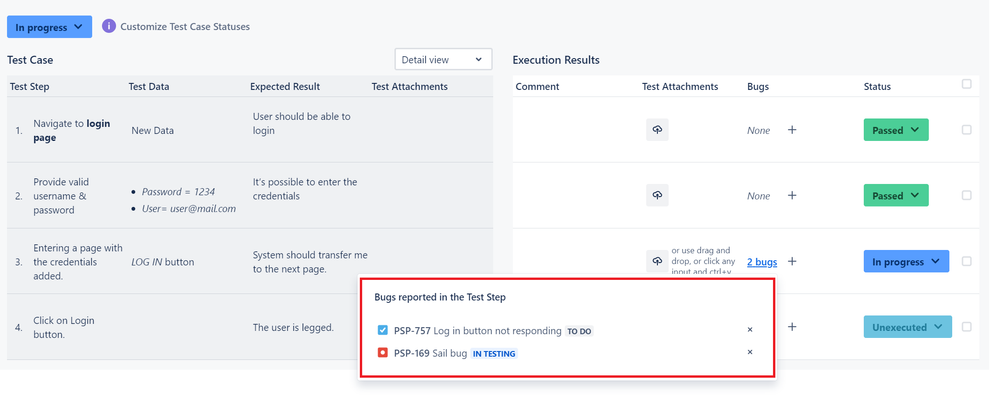Click the Status column header
999x404 pixels.
[x=877, y=87]
